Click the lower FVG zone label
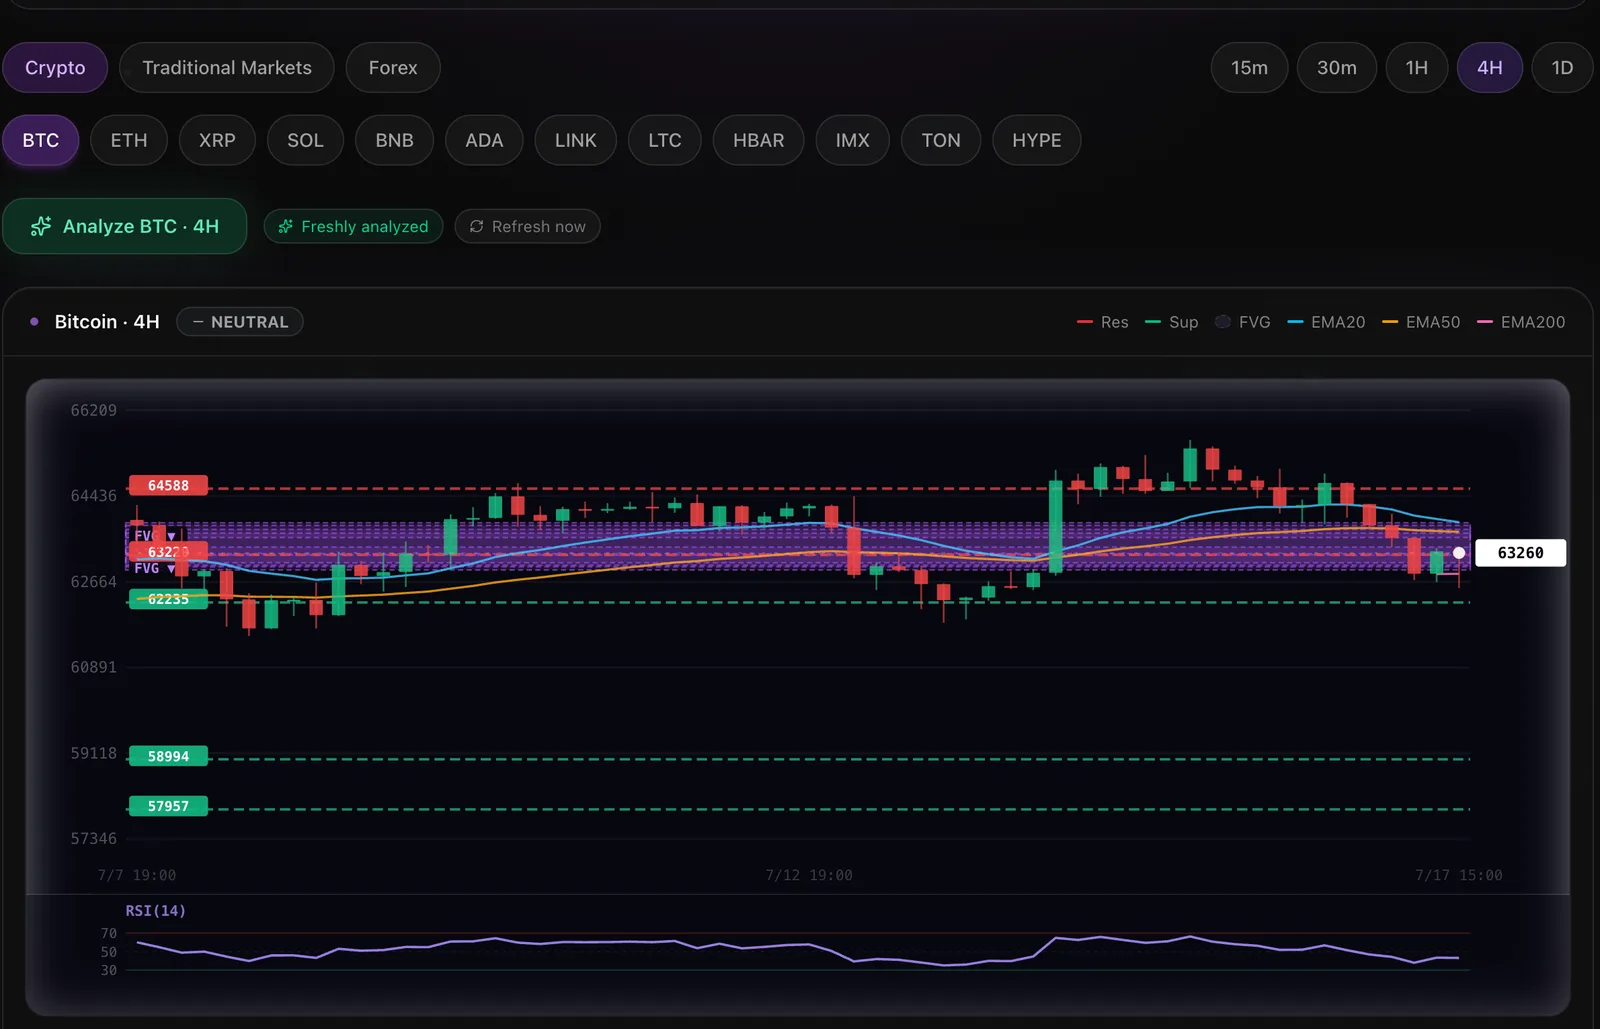1600x1029 pixels. [154, 568]
